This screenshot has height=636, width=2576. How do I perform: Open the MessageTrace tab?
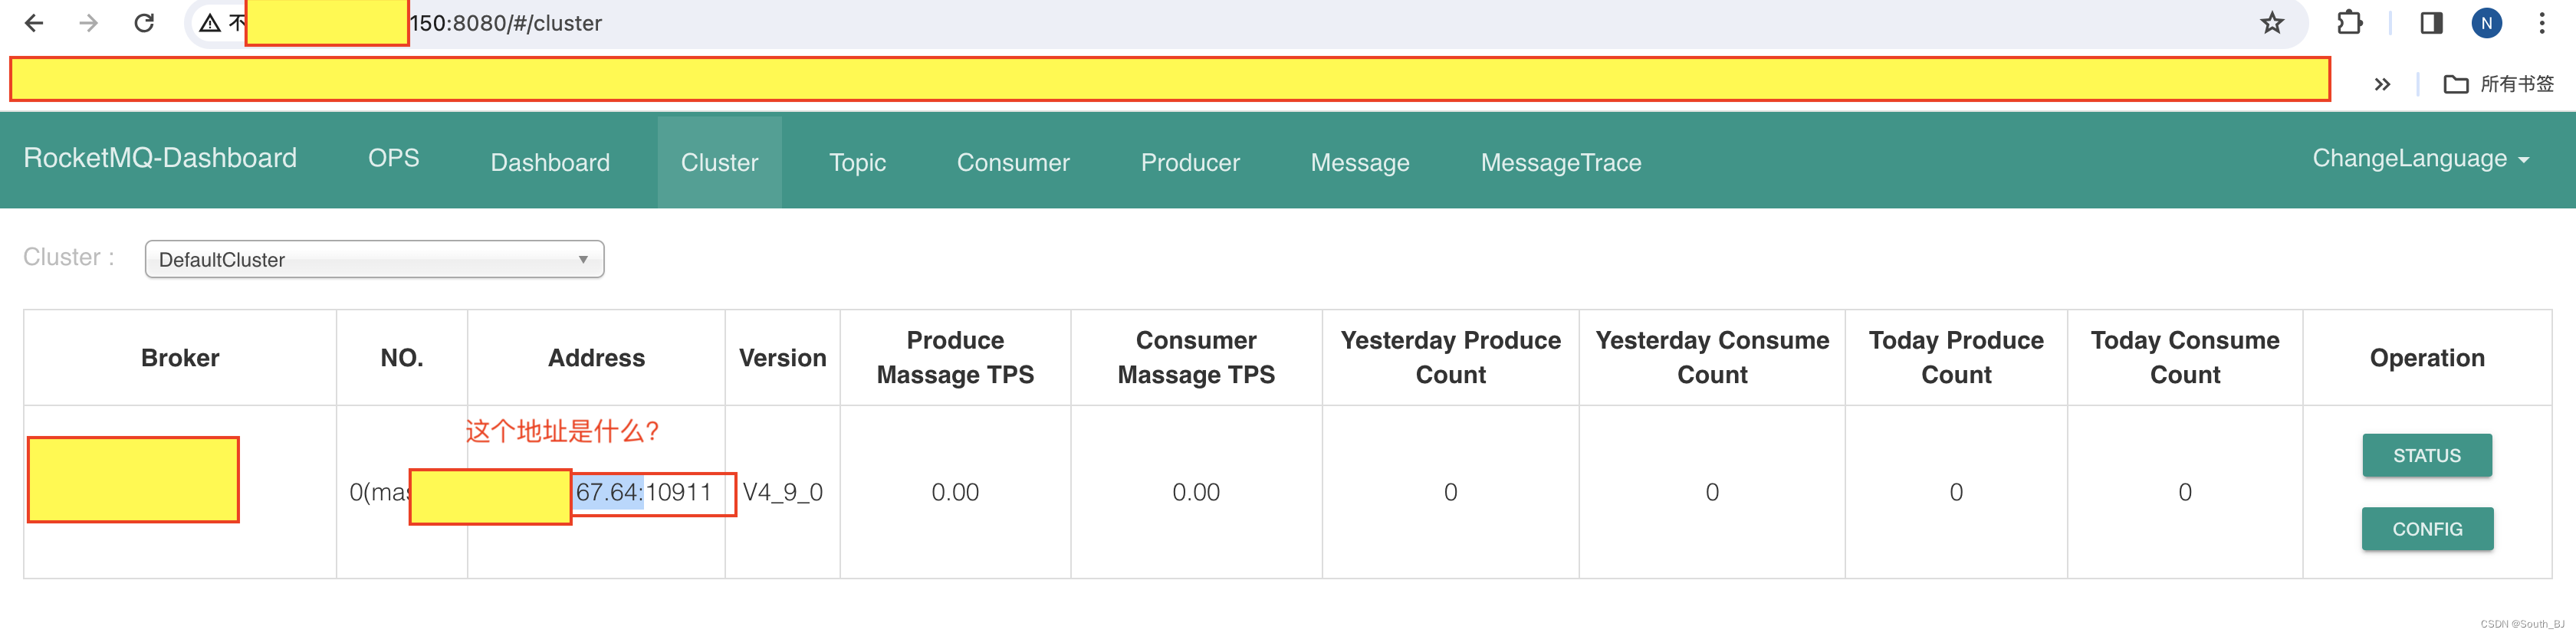click(x=1560, y=162)
